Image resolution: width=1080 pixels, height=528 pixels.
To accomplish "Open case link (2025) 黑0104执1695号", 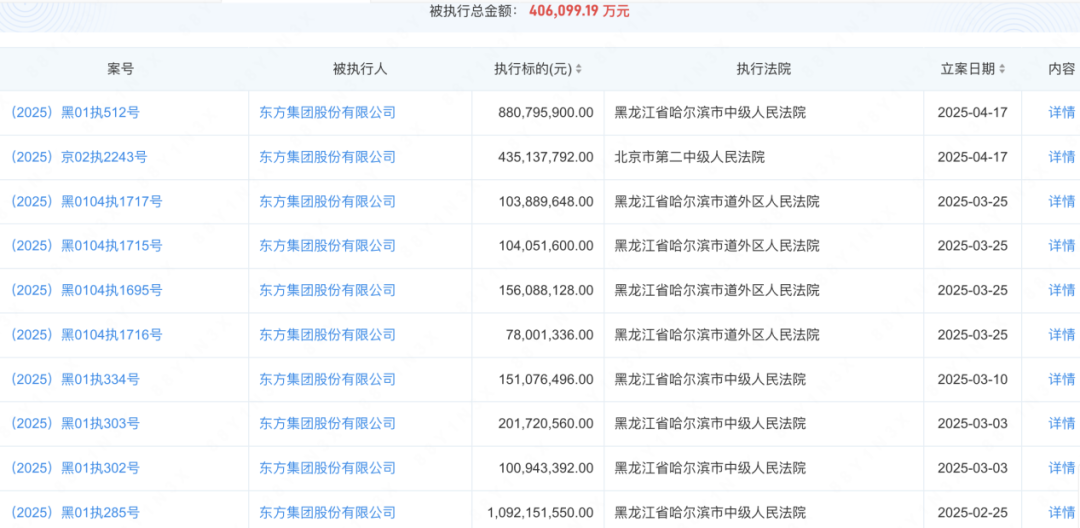I will [x=86, y=290].
